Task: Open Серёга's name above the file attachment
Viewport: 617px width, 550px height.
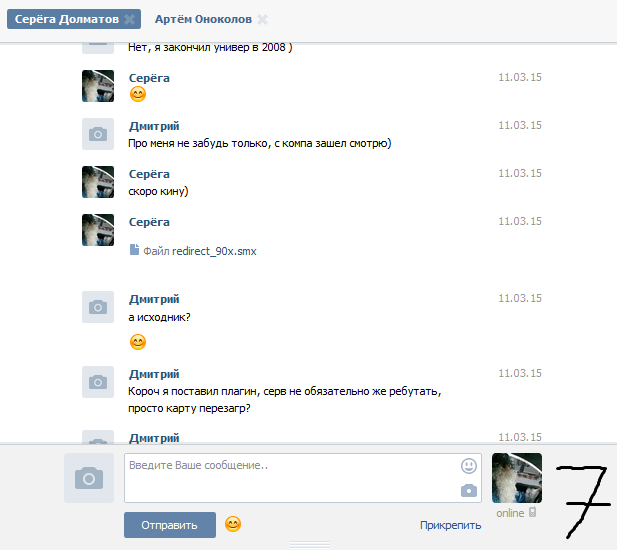Action: (149, 222)
